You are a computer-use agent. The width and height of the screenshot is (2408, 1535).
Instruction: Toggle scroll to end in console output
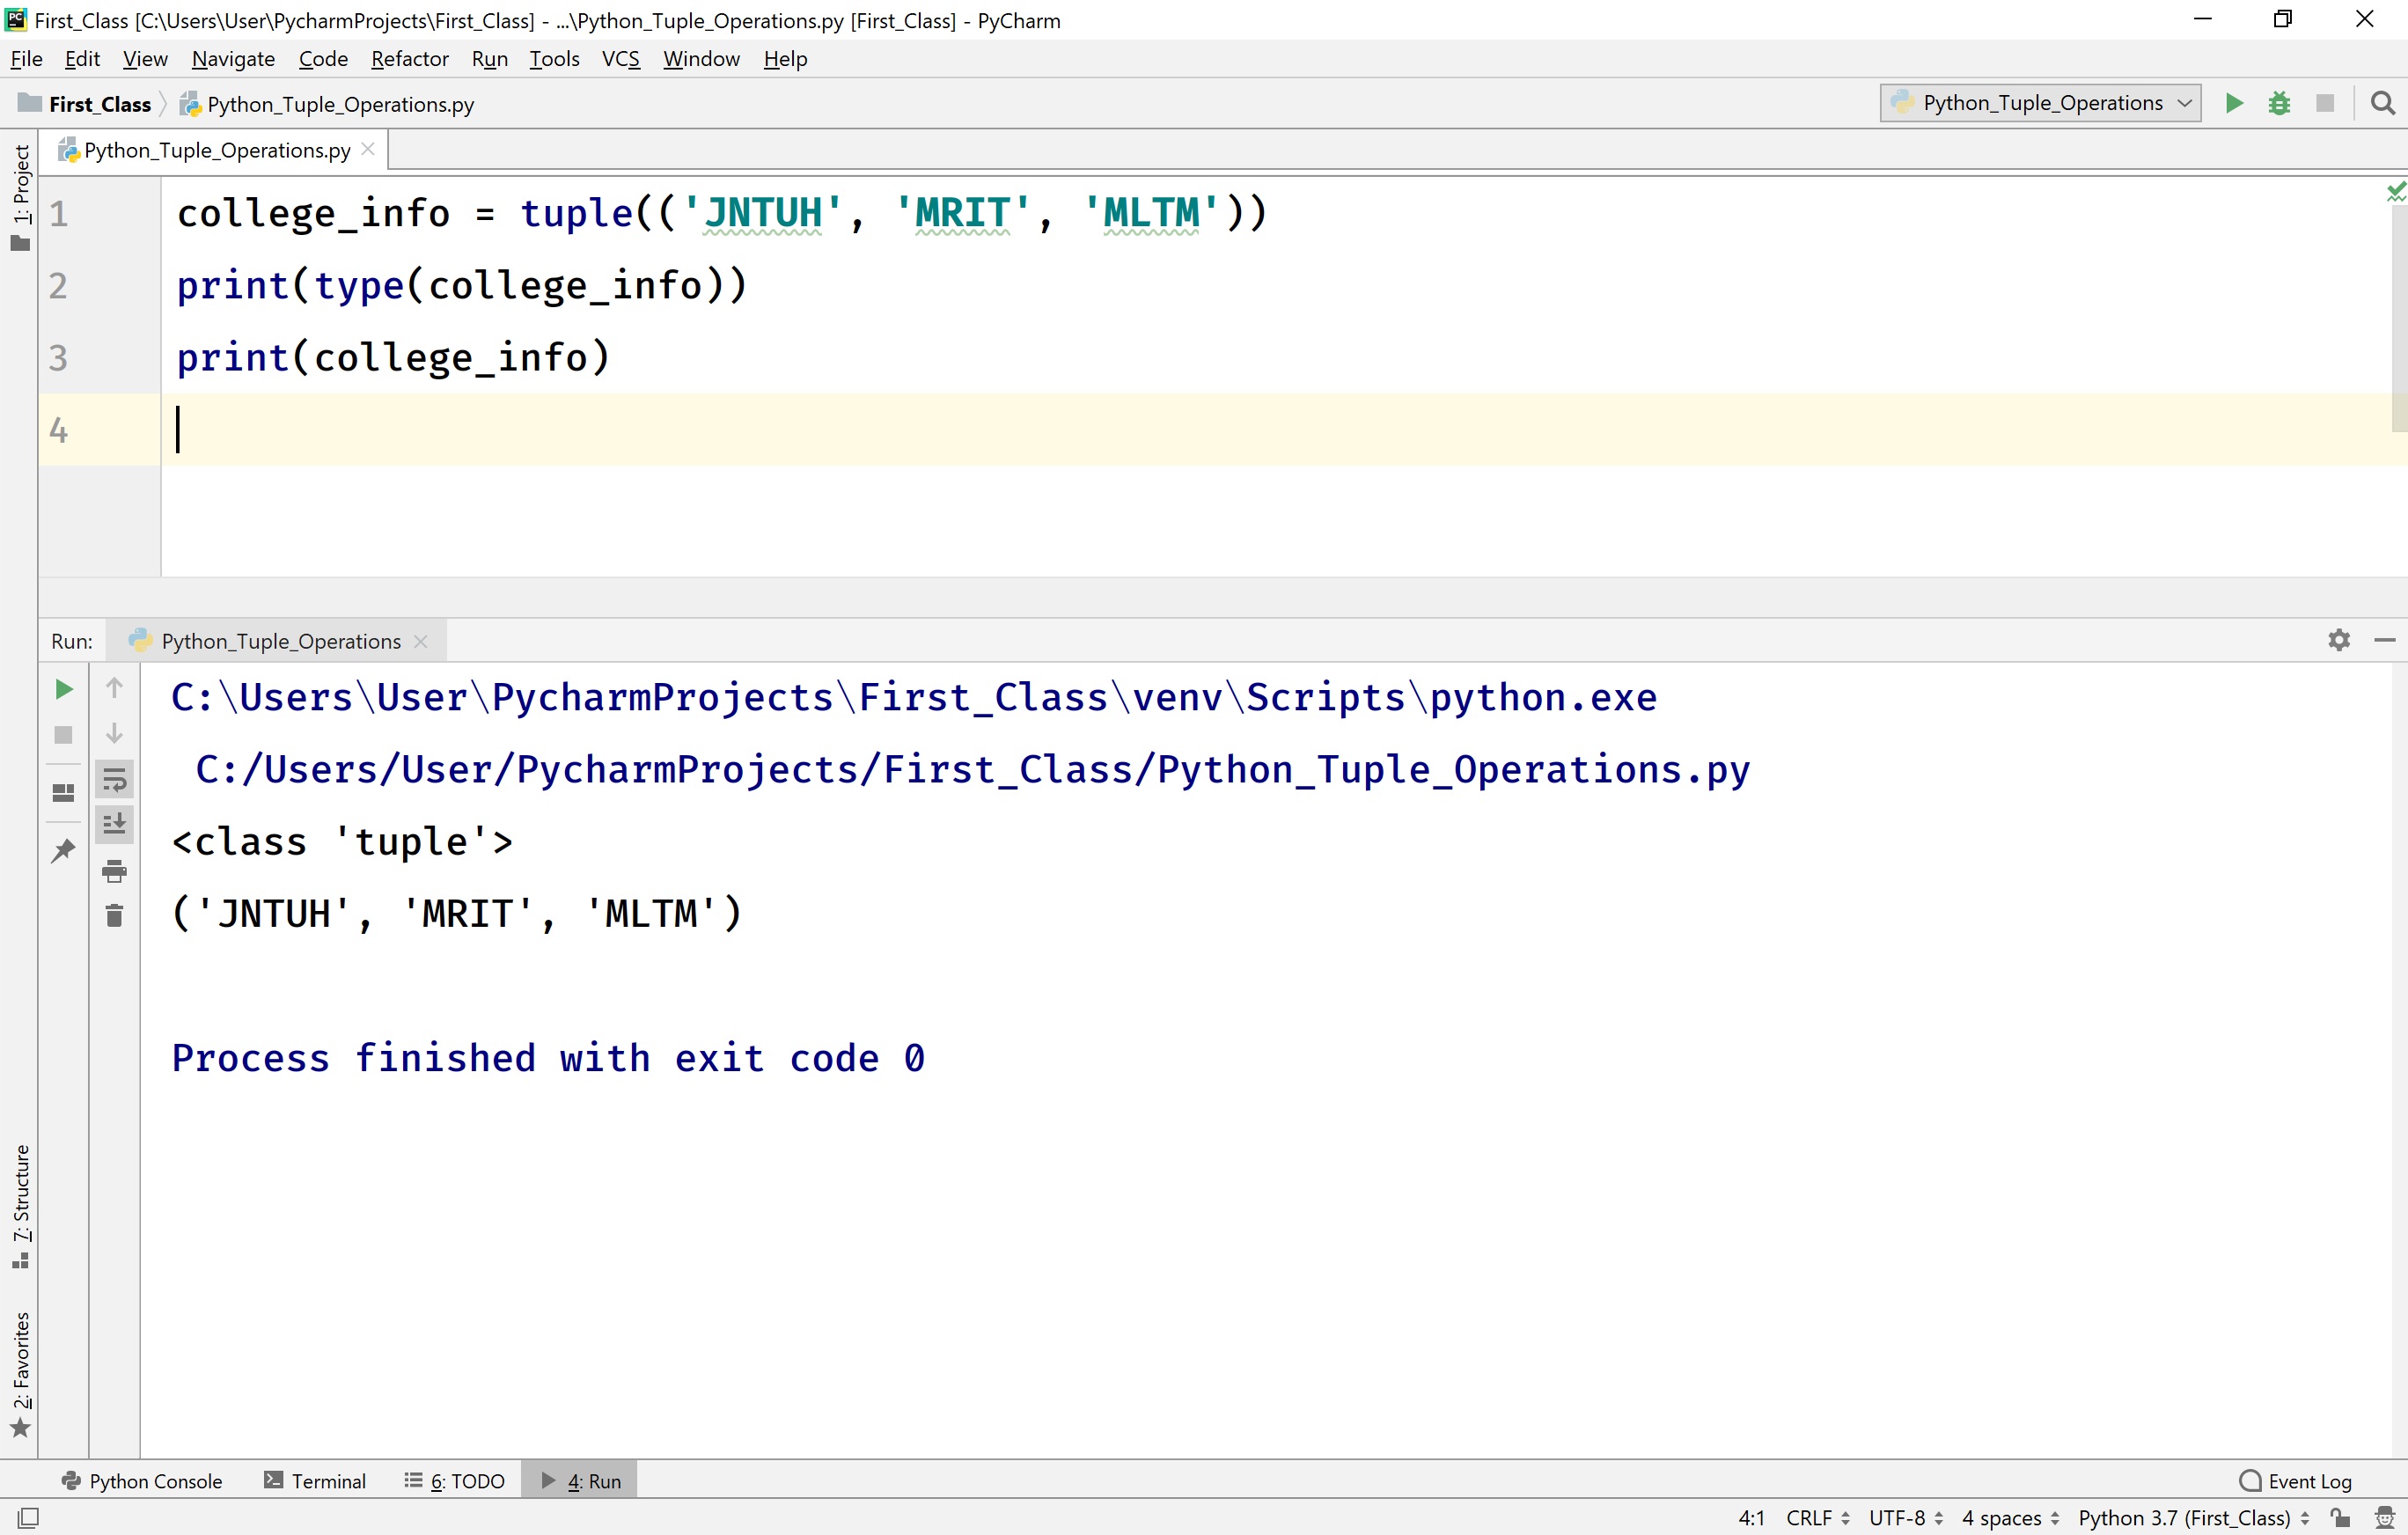coord(114,824)
